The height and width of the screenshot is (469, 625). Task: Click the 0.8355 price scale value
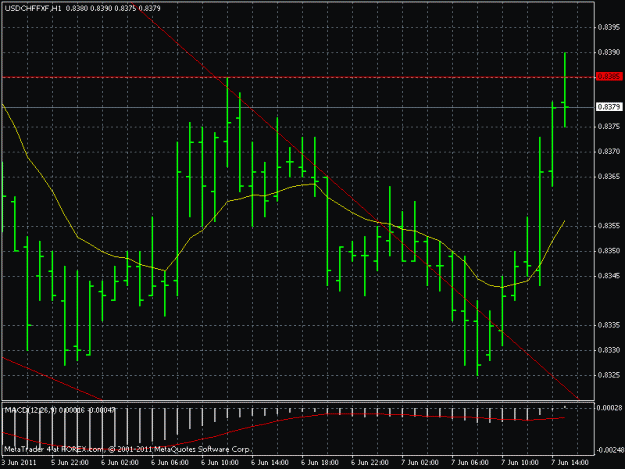609,226
